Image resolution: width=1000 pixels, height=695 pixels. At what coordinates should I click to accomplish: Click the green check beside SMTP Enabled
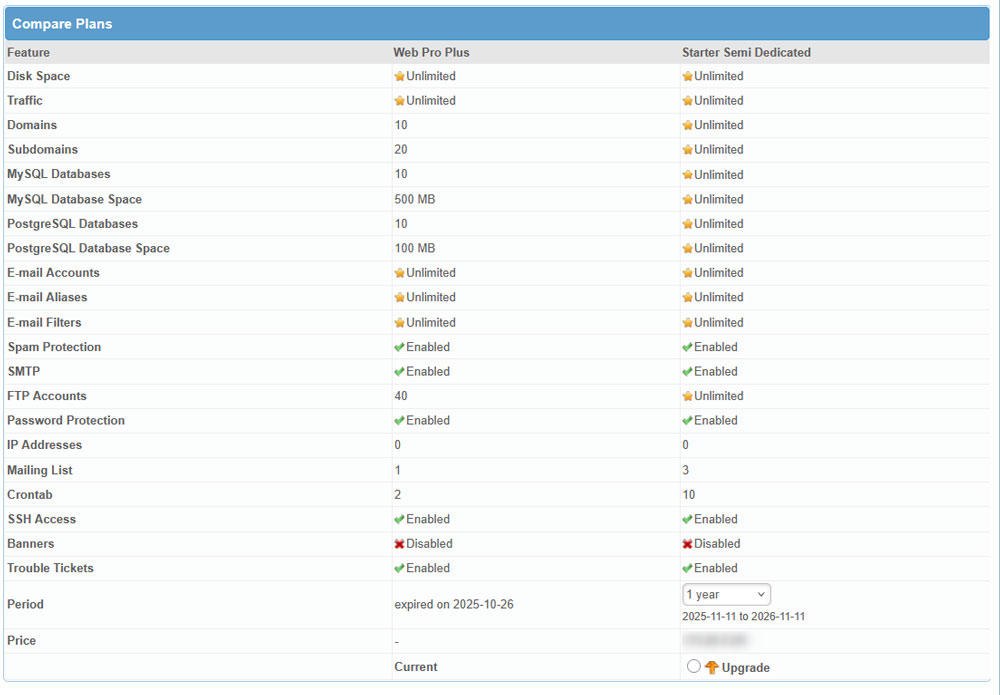399,371
